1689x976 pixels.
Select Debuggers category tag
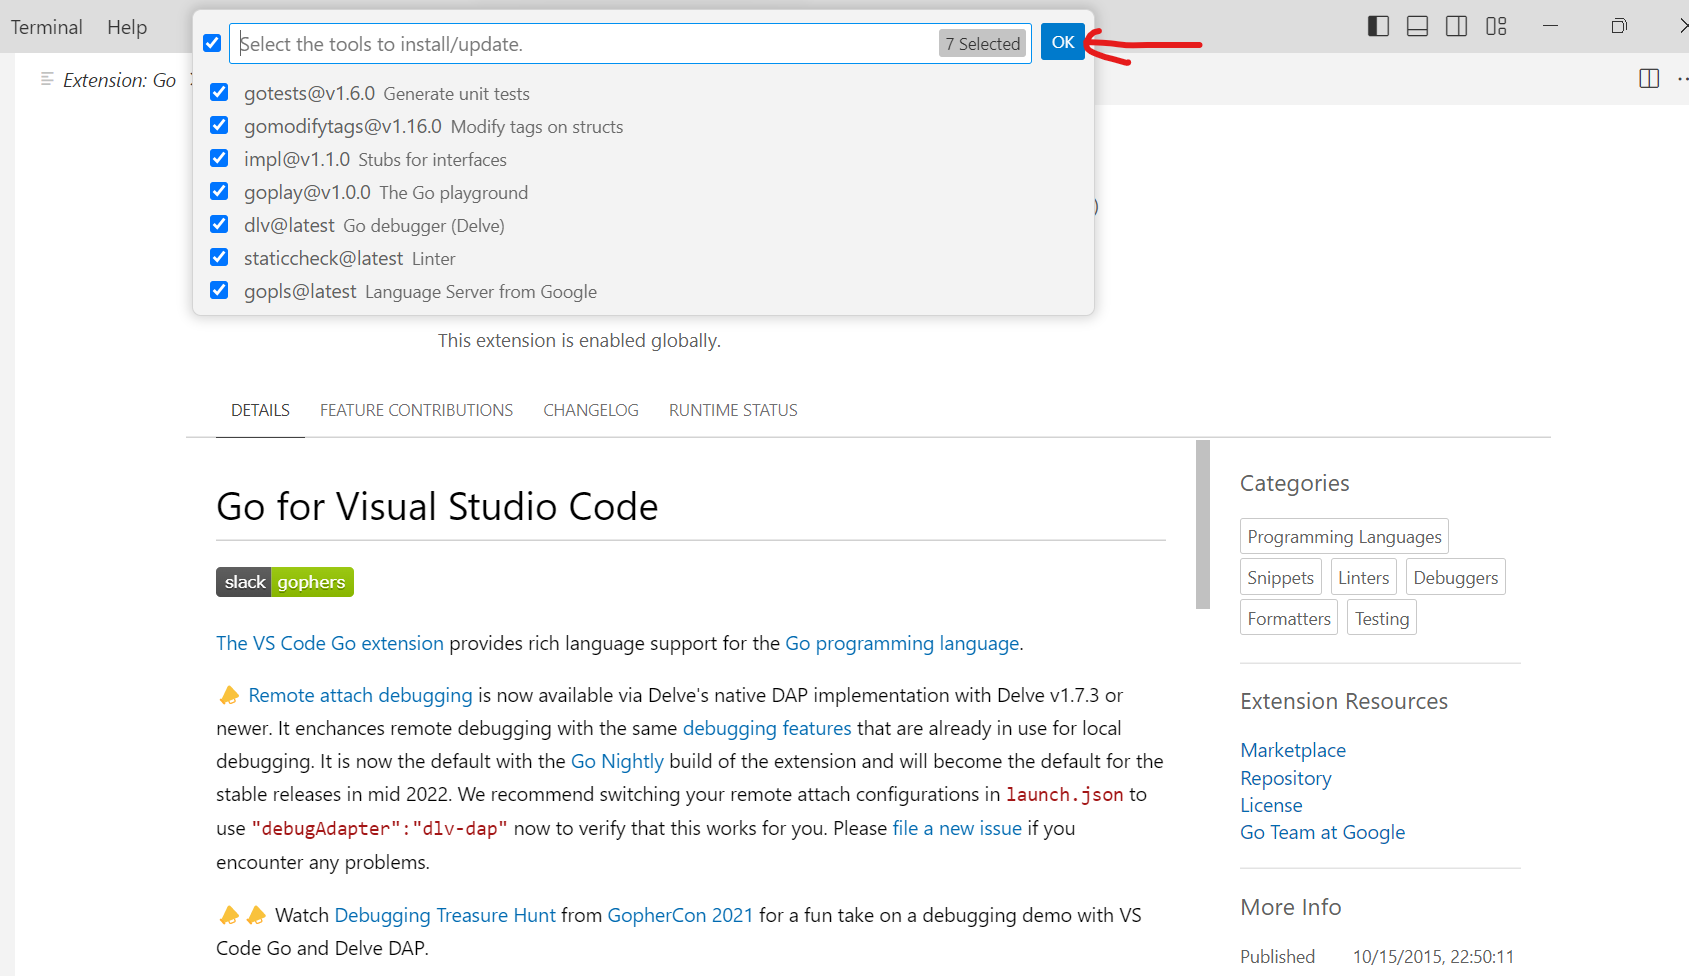pyautogui.click(x=1455, y=577)
